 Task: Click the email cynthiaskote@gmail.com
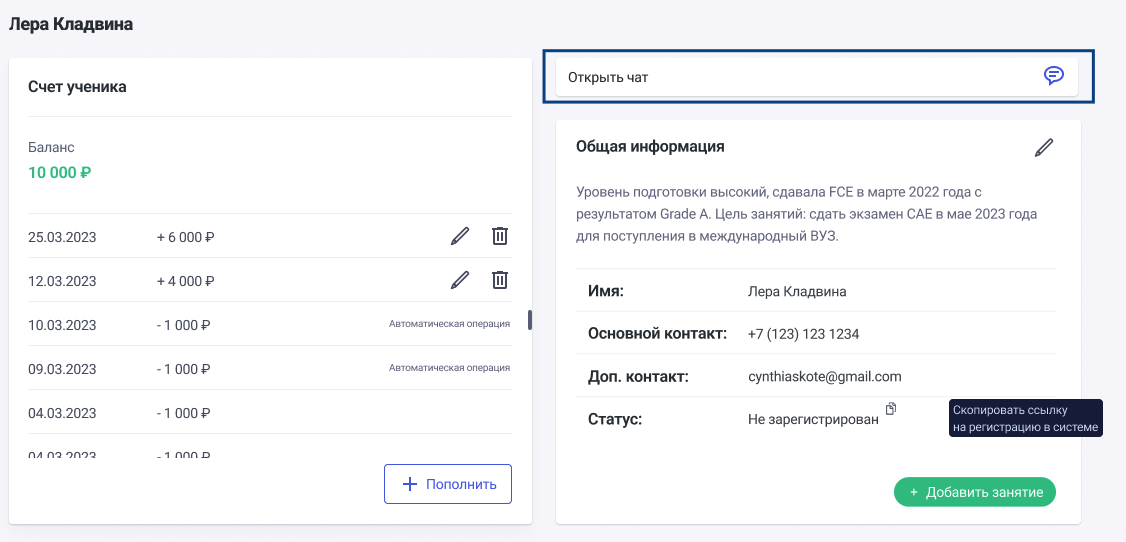click(x=824, y=377)
